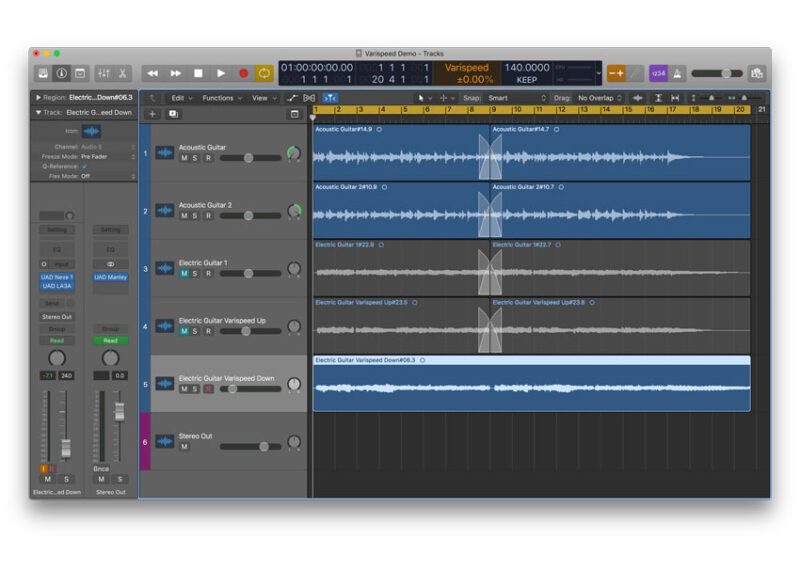Open the Flex Mode Off dropdown
The height and width of the screenshot is (571, 800).
click(108, 176)
